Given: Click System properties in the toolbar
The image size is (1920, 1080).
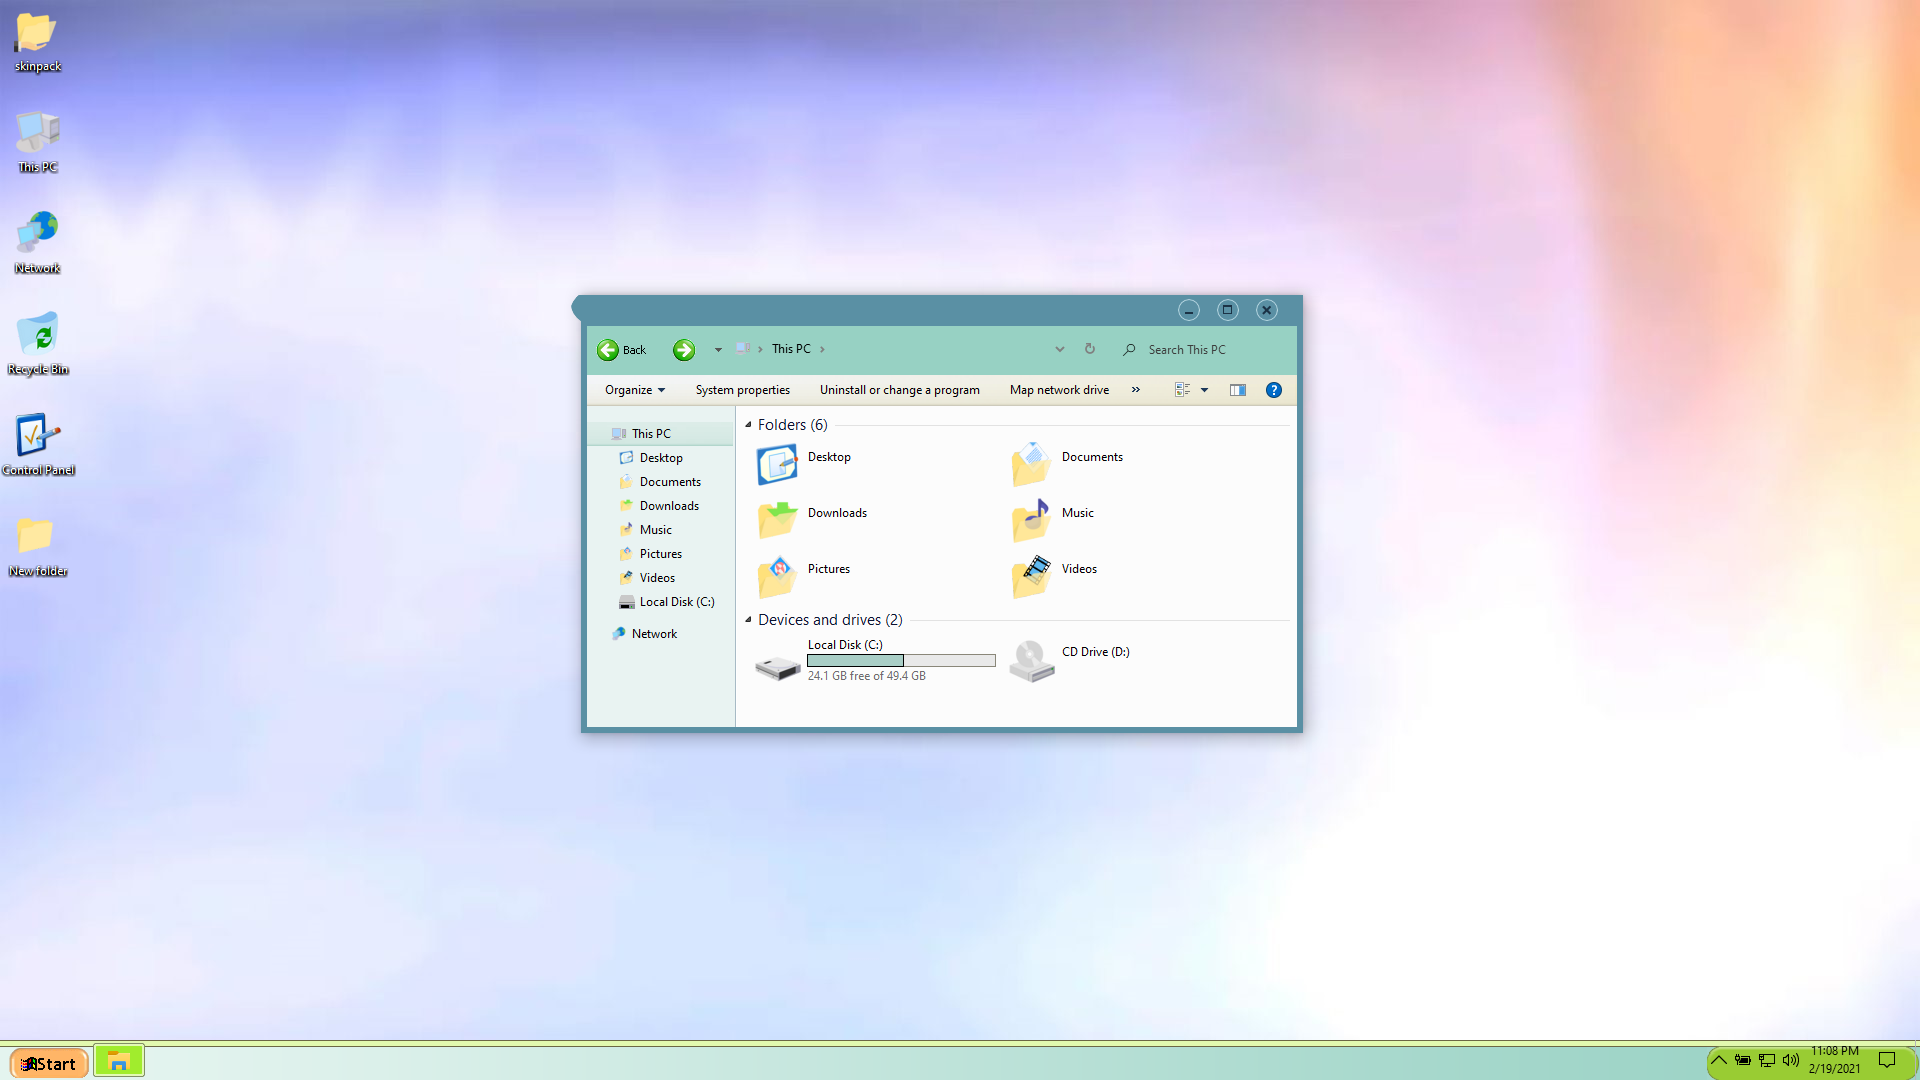Looking at the screenshot, I should 742,390.
